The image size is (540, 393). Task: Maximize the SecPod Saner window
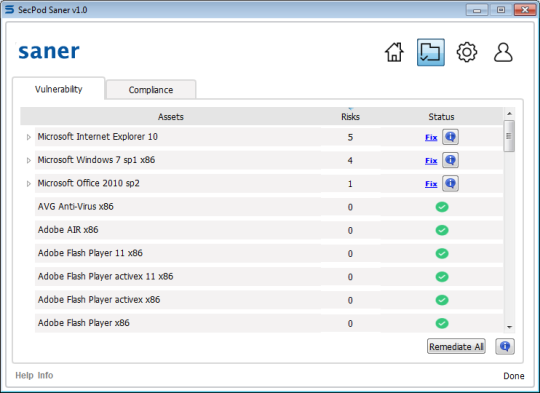[x=501, y=10]
